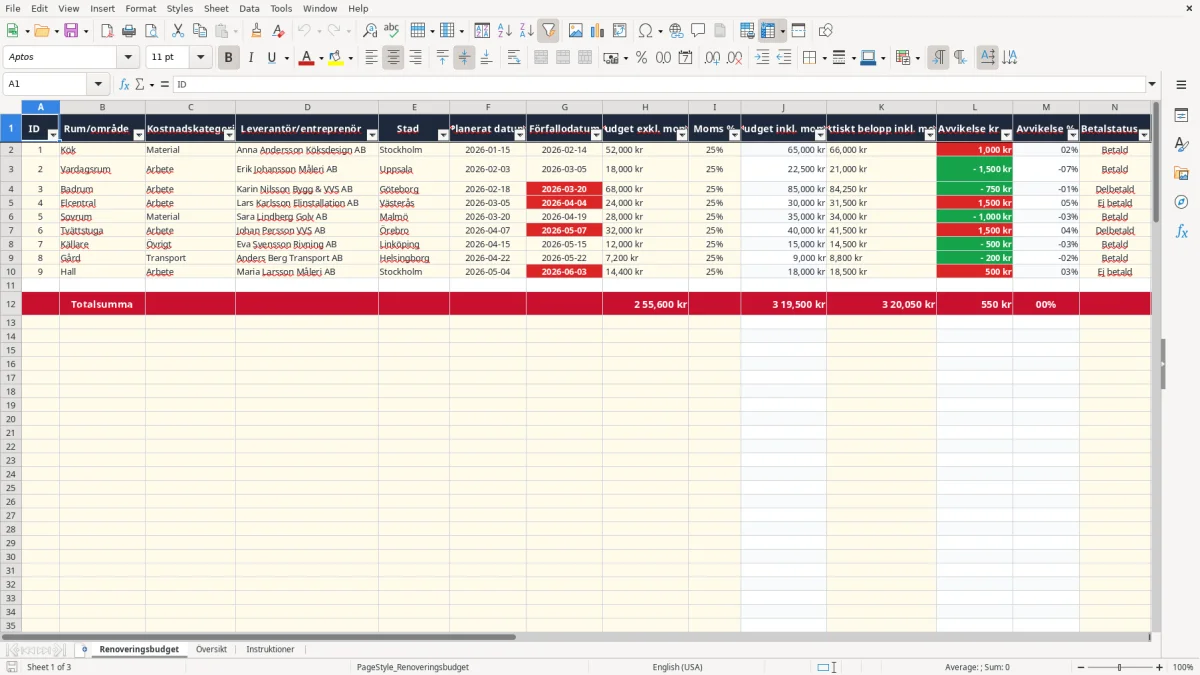The image size is (1200, 675).
Task: Open sidebar Properties panel icon
Action: (x=1181, y=116)
